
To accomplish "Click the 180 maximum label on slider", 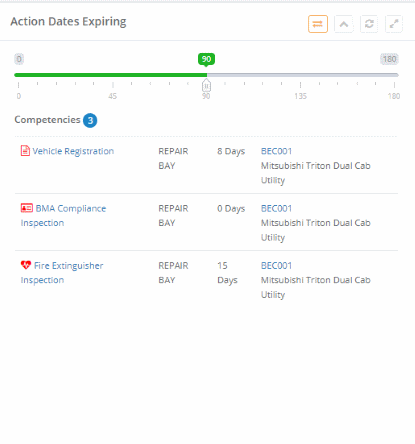I will [389, 59].
